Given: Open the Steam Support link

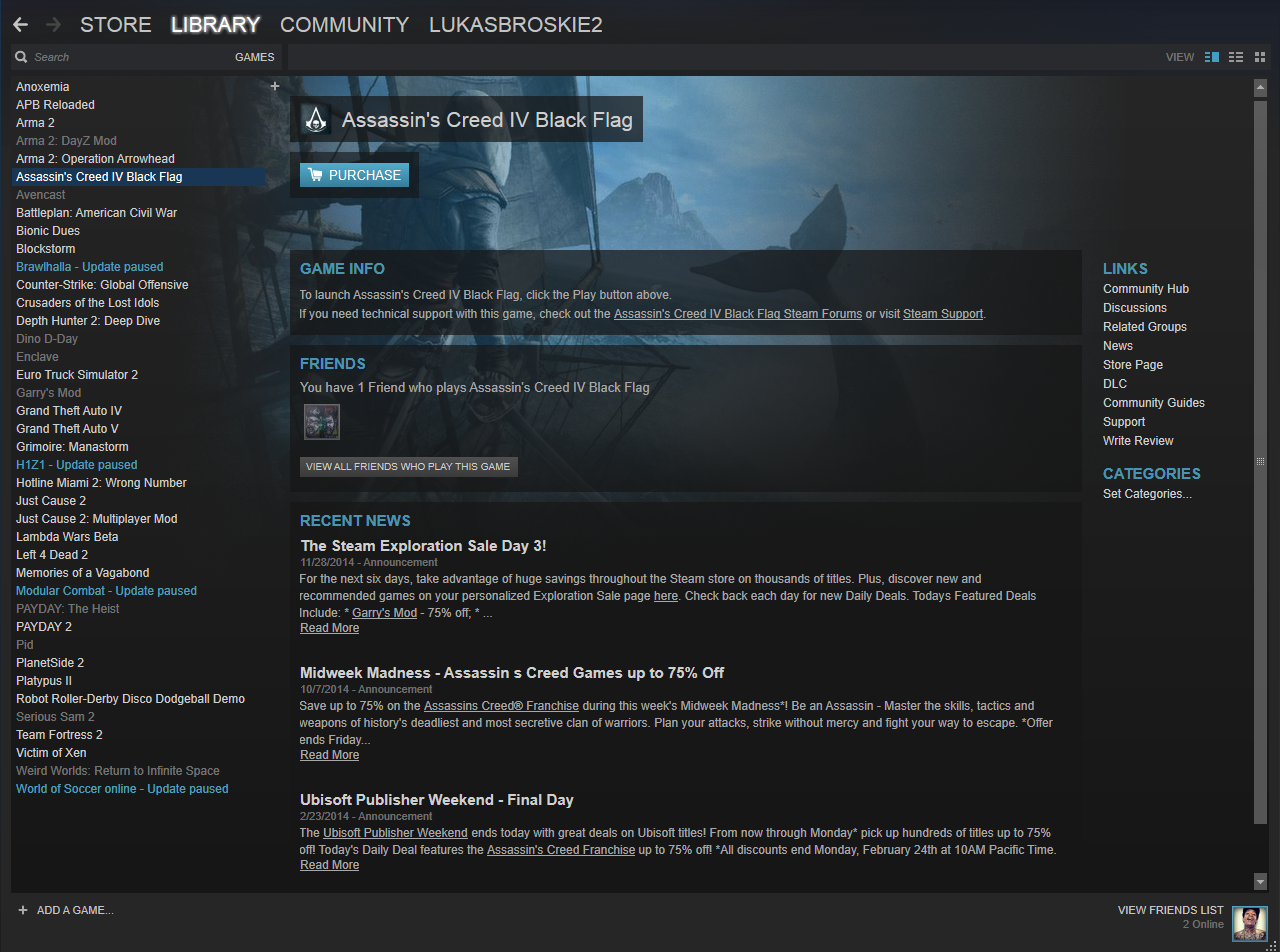Looking at the screenshot, I should point(943,313).
